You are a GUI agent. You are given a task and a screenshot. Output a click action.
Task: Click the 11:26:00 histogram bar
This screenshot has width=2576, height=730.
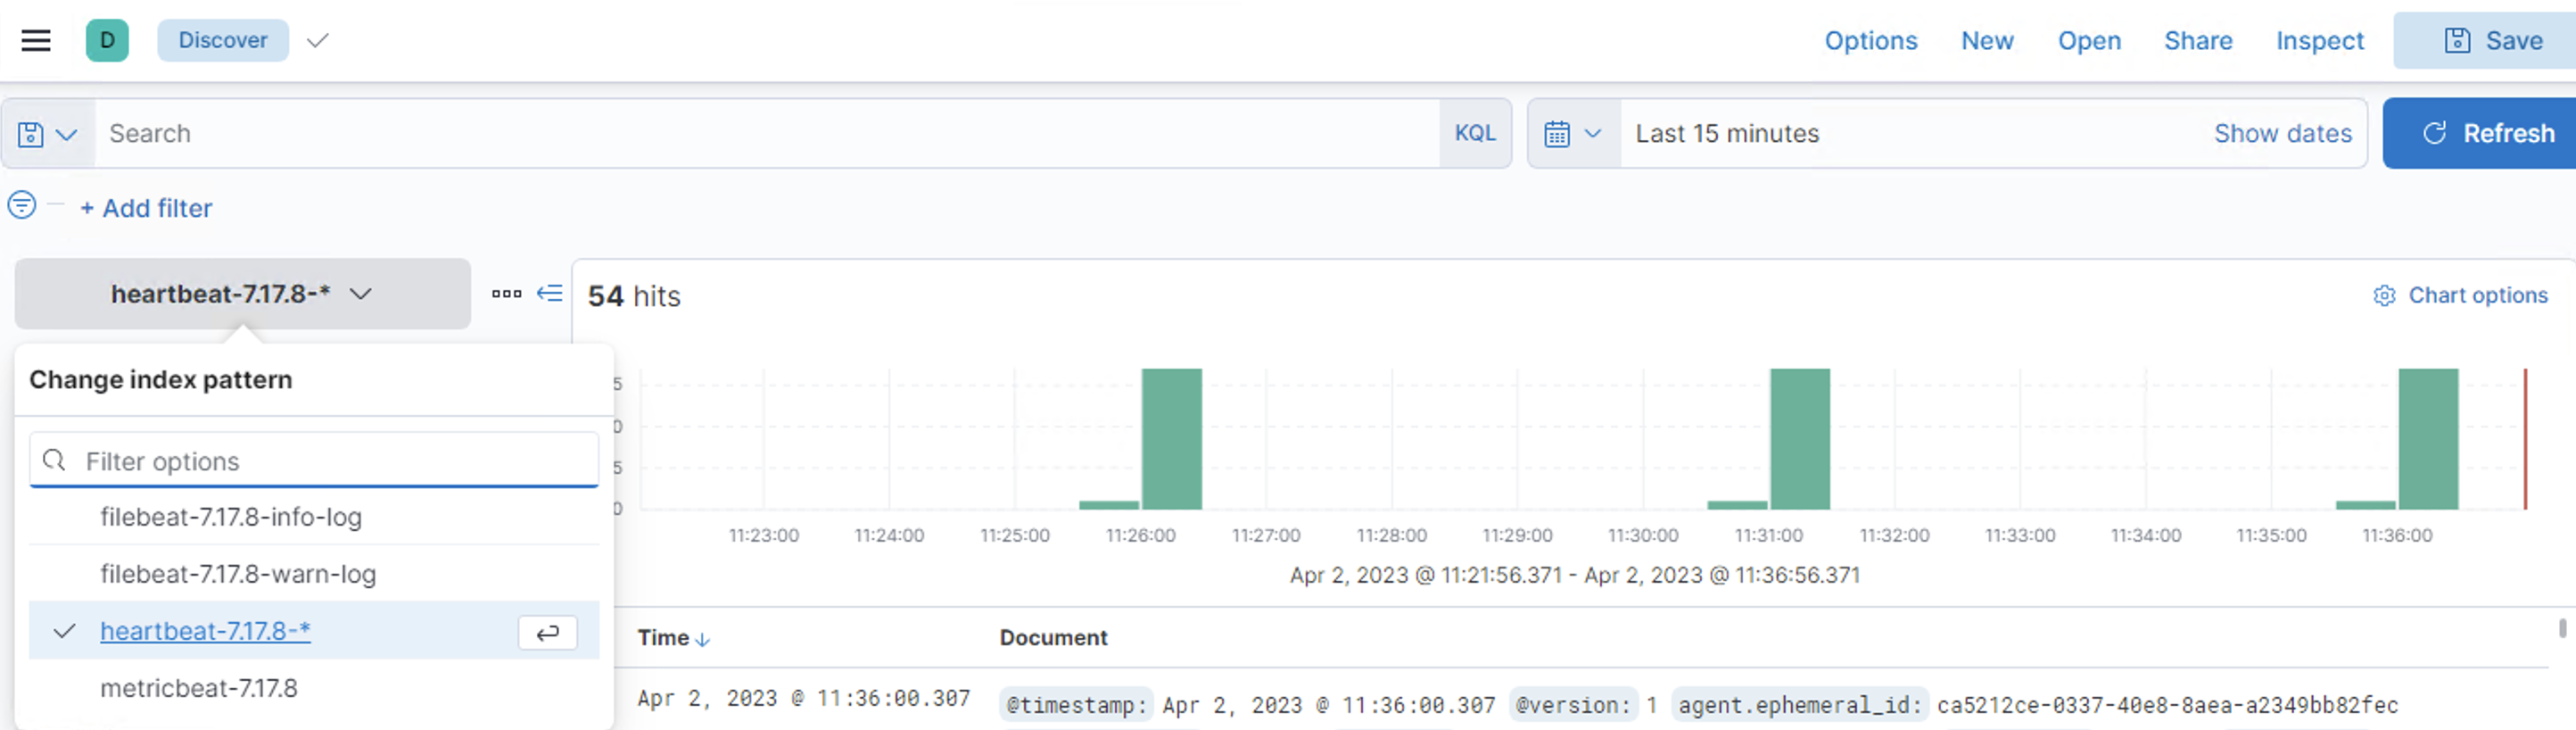coord(1171,439)
